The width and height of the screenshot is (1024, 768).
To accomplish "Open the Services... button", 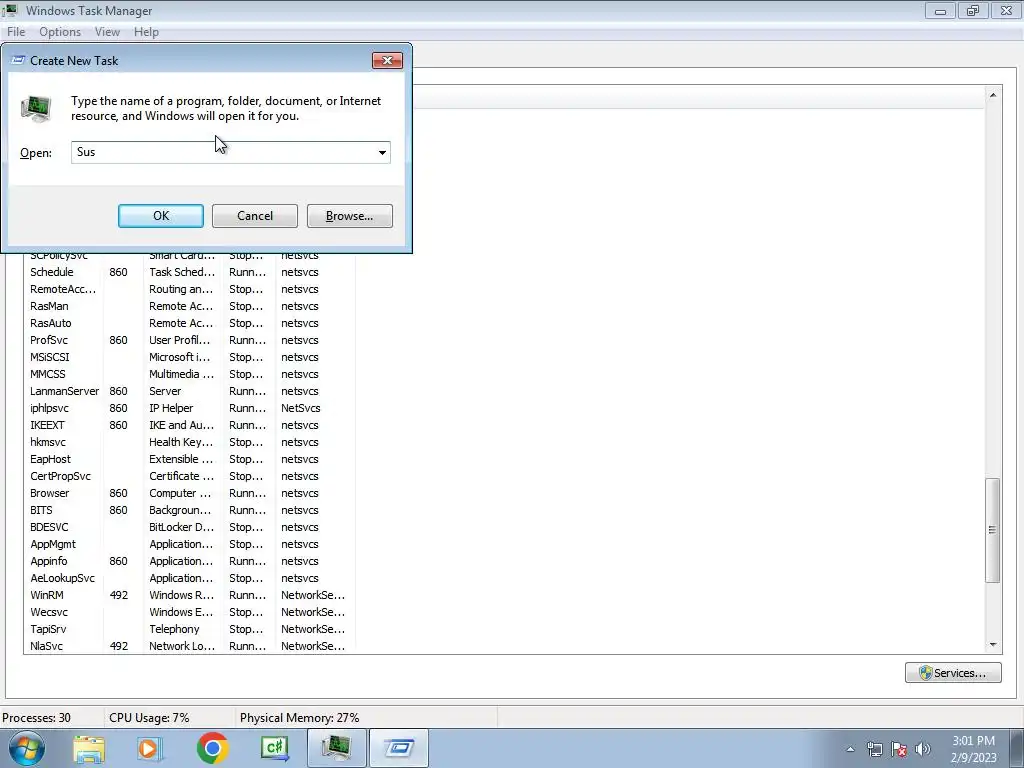I will pyautogui.click(x=953, y=673).
